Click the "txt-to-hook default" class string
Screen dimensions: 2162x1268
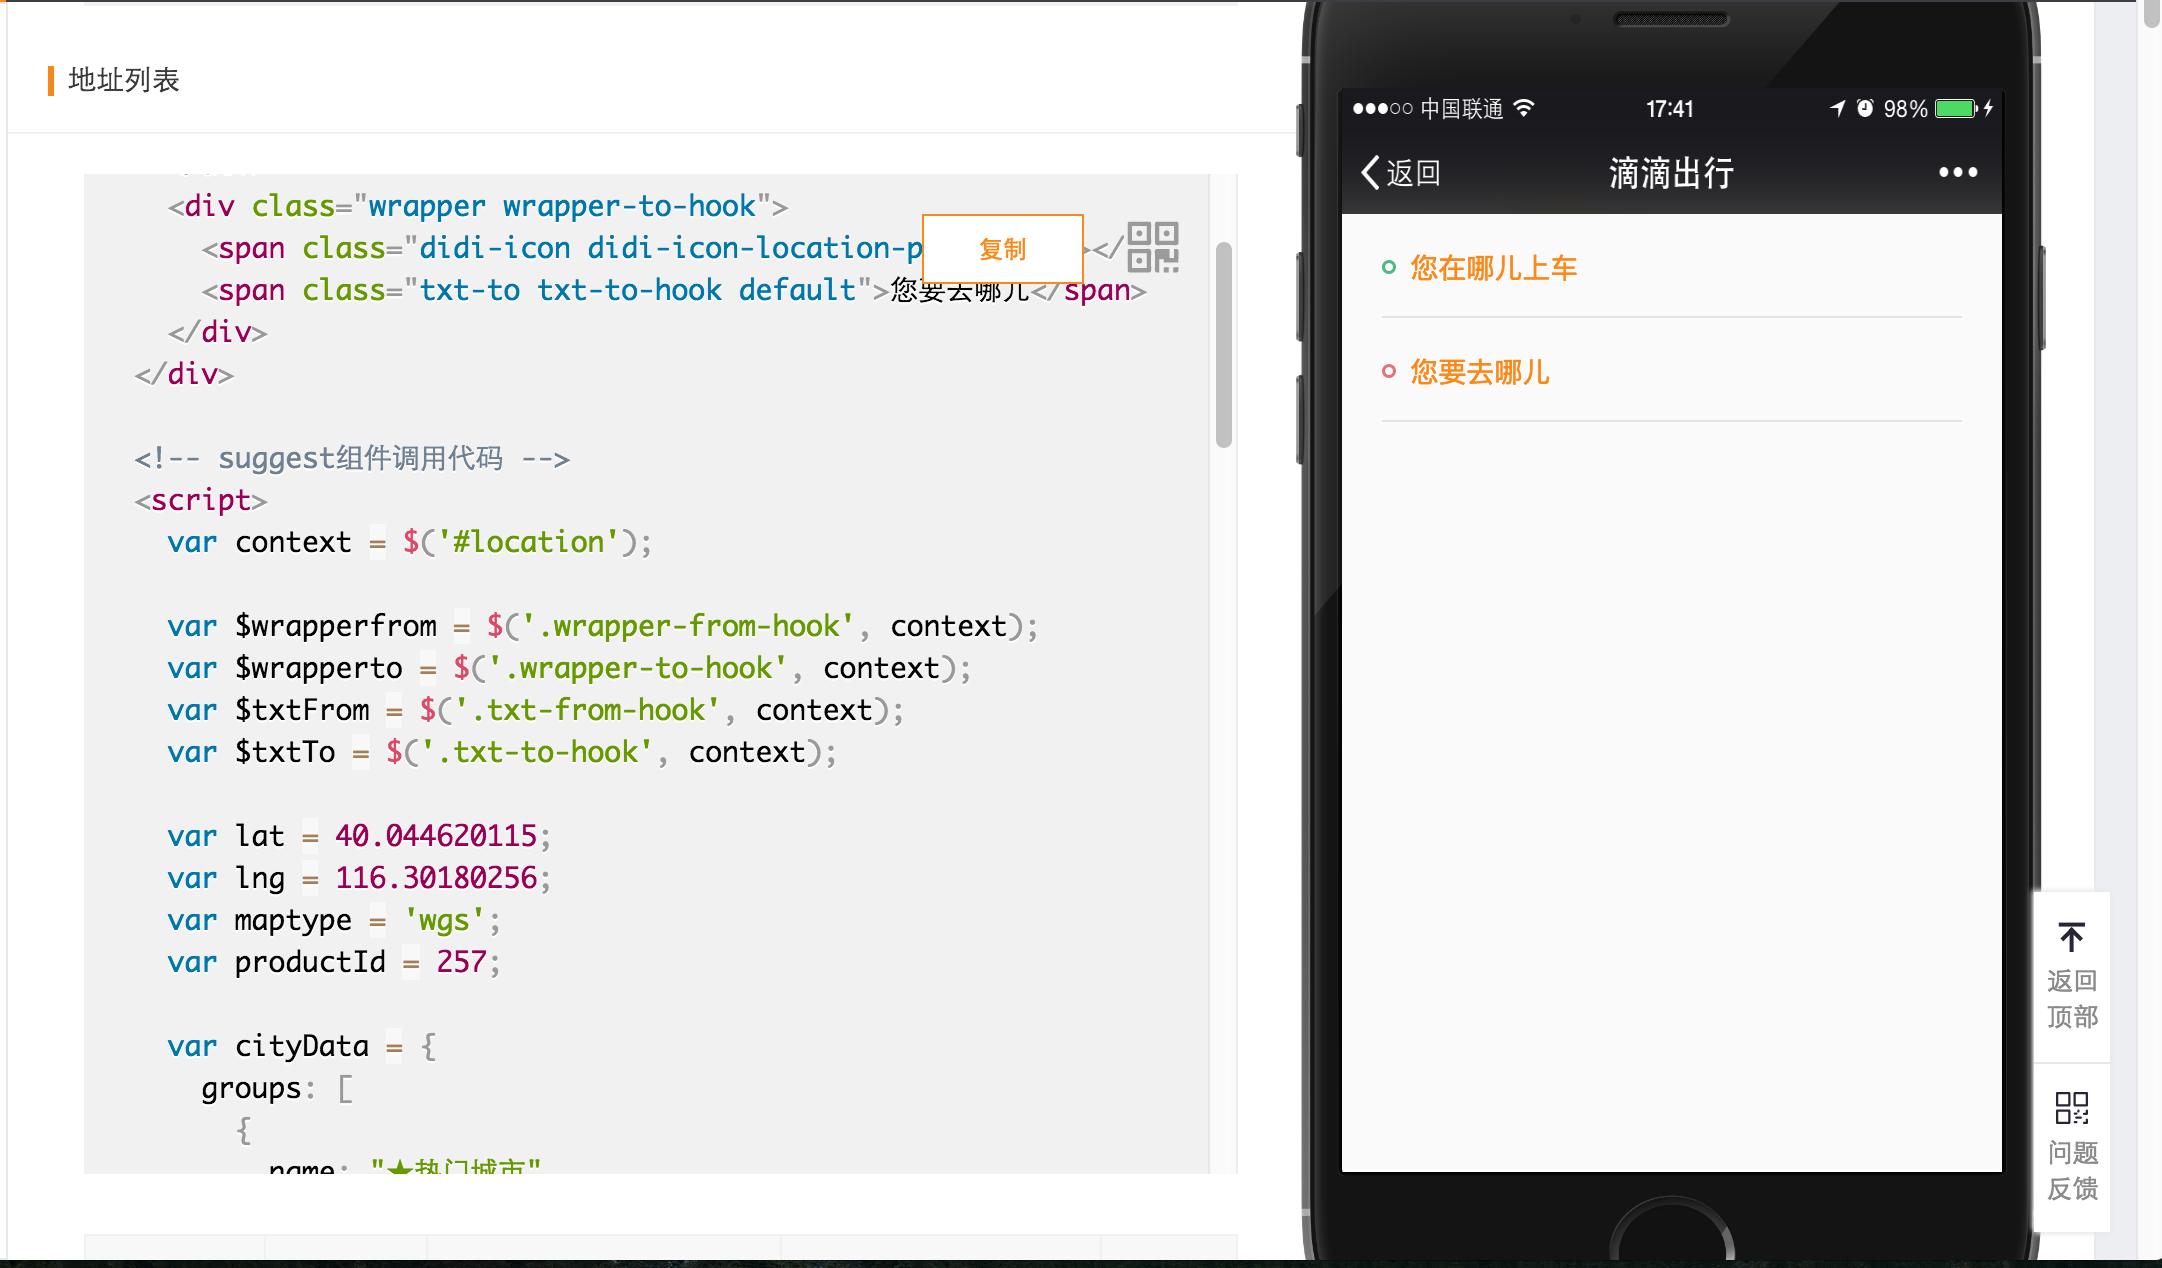coord(638,290)
